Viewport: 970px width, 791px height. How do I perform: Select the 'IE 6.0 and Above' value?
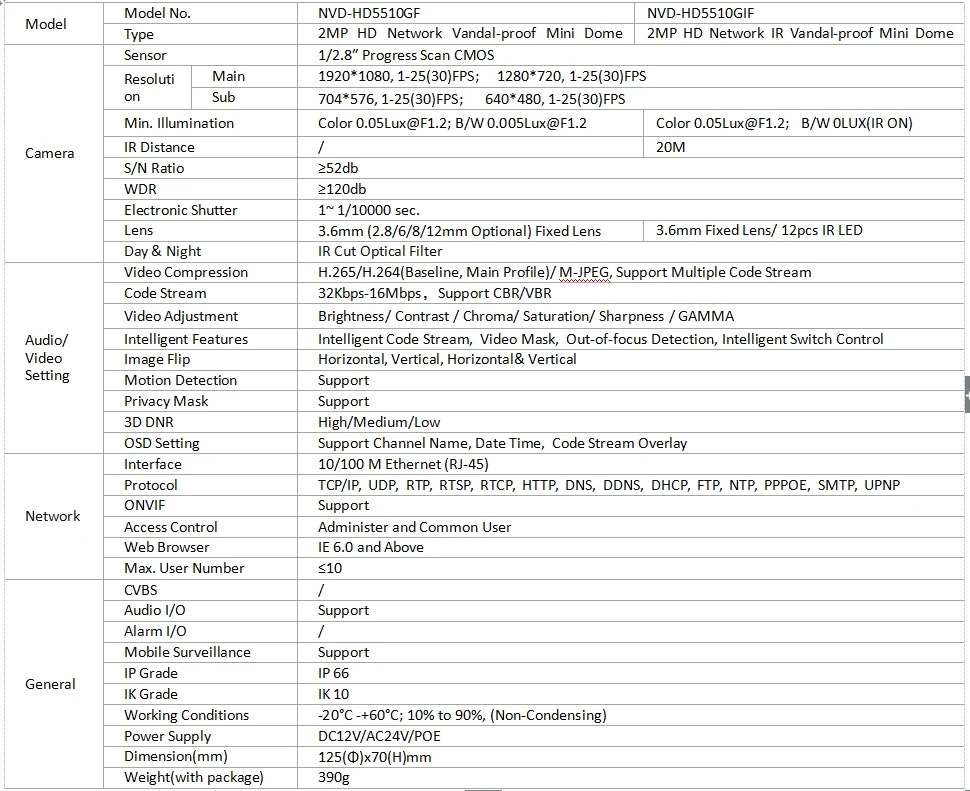[371, 547]
